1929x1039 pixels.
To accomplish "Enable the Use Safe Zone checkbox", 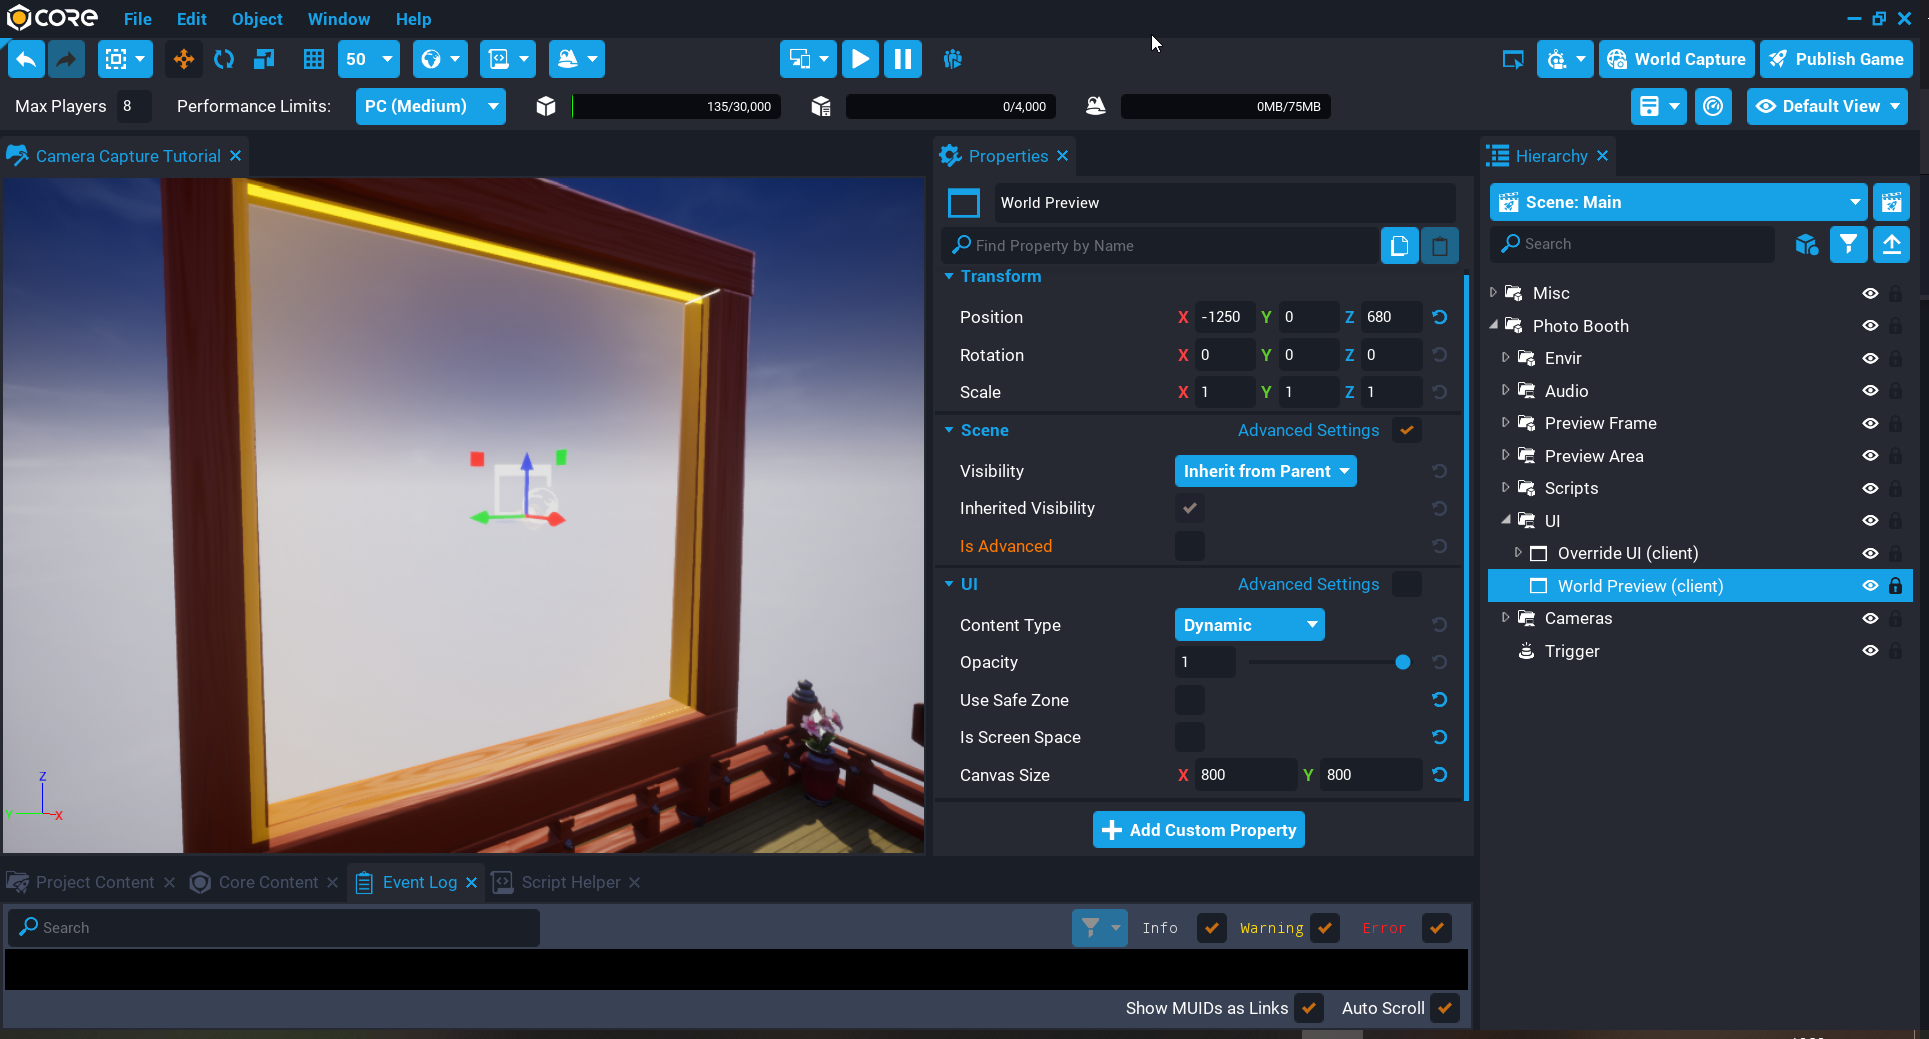I will pos(1189,700).
